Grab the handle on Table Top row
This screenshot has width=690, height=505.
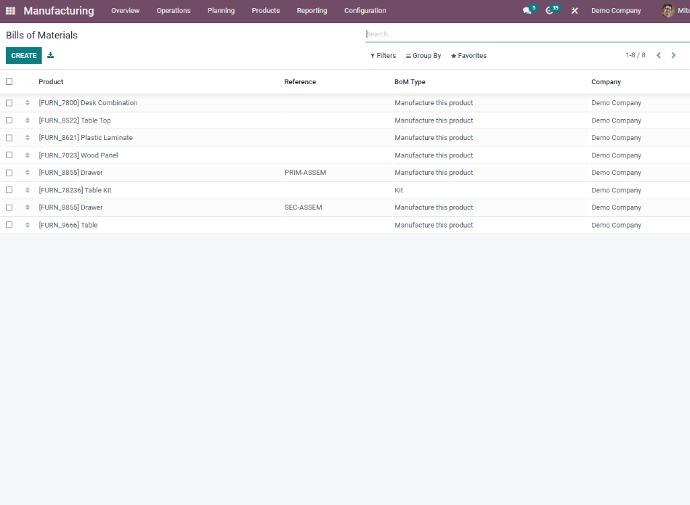(x=27, y=121)
